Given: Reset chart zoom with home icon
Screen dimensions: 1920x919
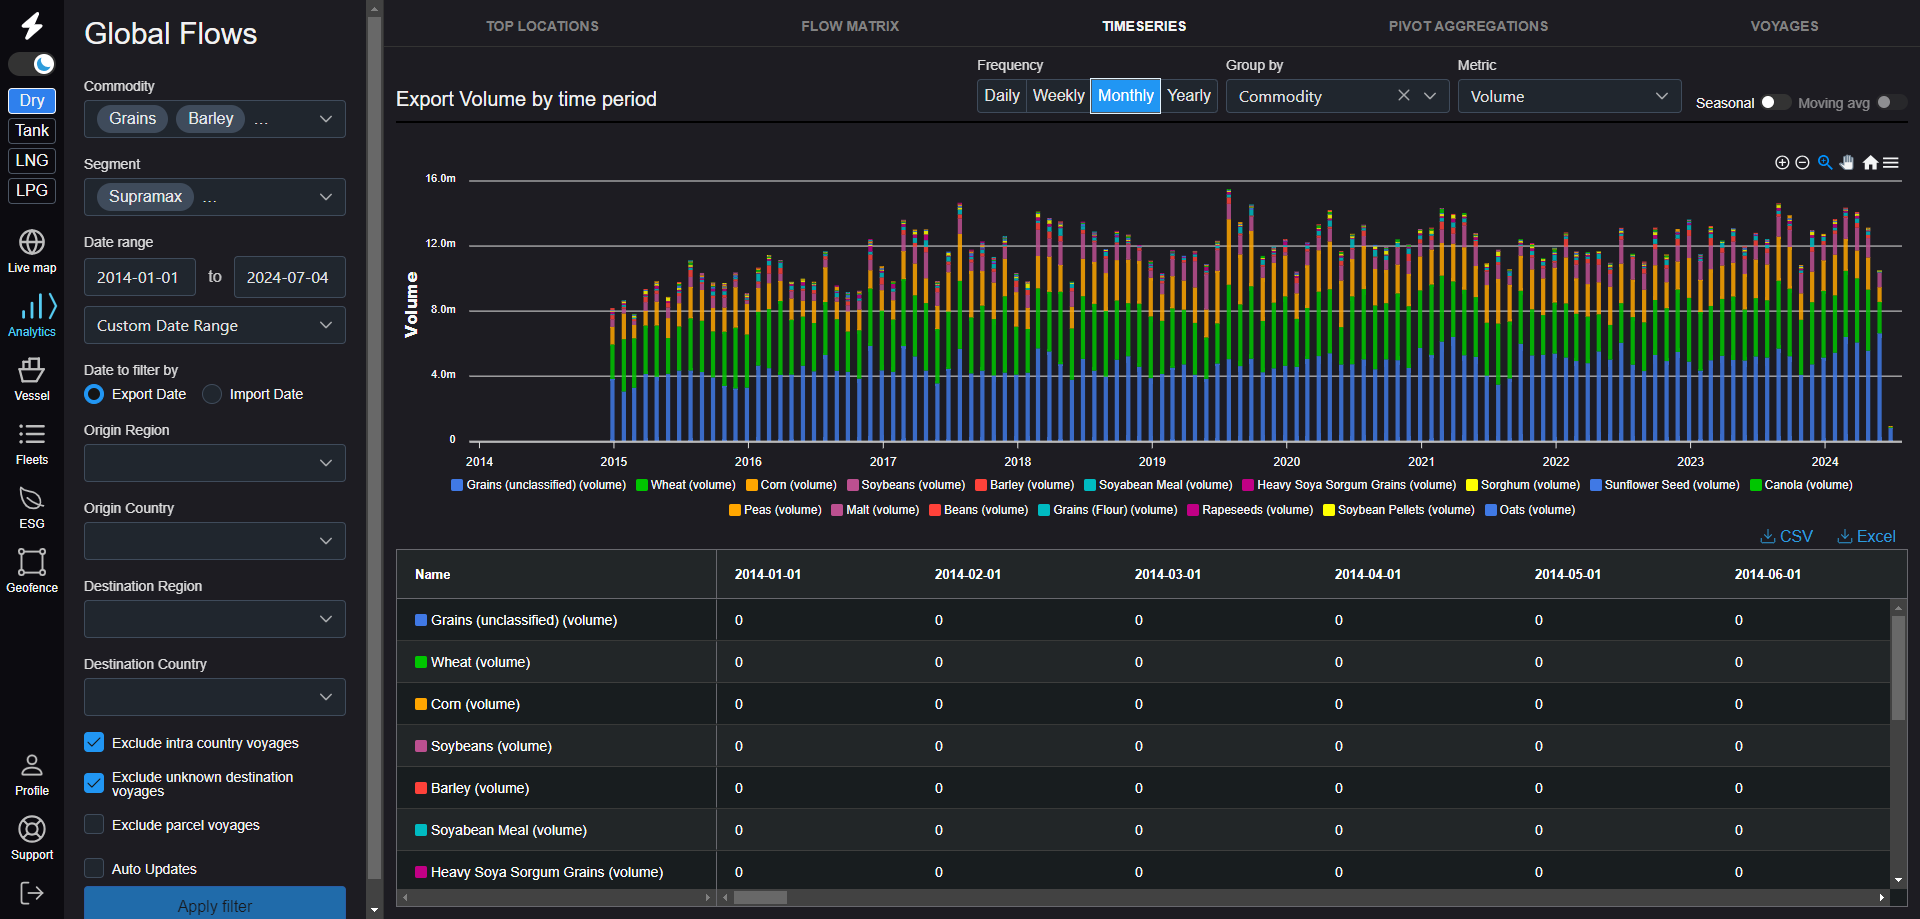Looking at the screenshot, I should tap(1870, 162).
